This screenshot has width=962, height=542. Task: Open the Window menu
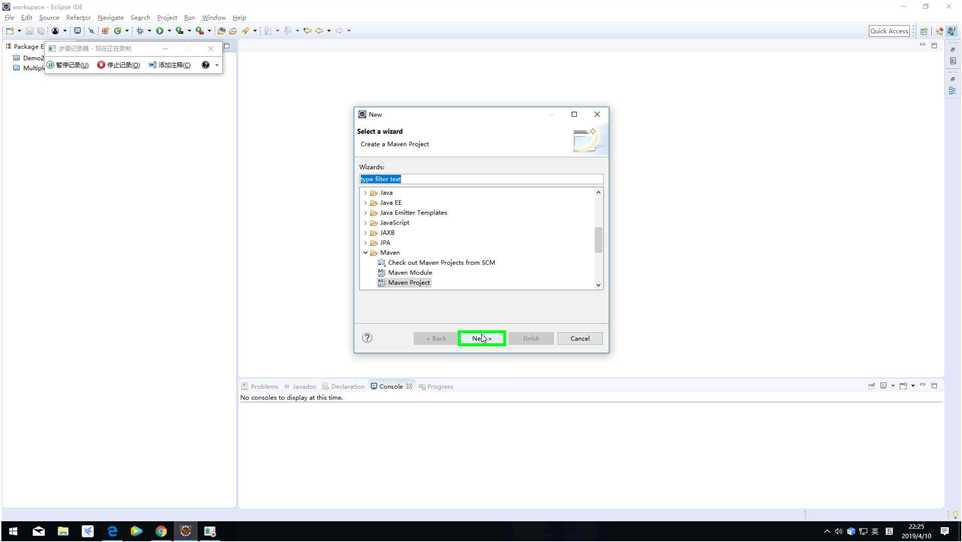tap(214, 18)
